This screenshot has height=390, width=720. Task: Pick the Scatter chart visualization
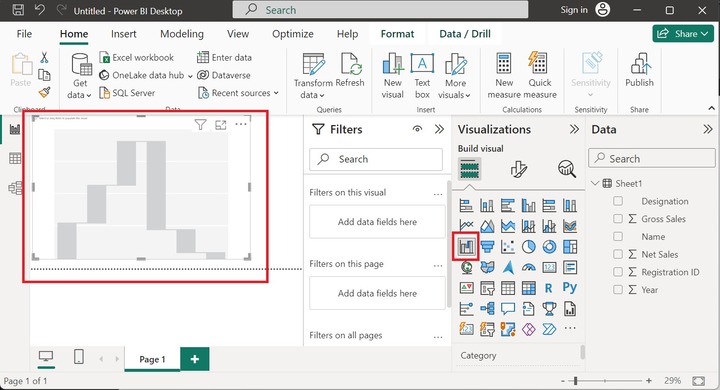pos(508,247)
